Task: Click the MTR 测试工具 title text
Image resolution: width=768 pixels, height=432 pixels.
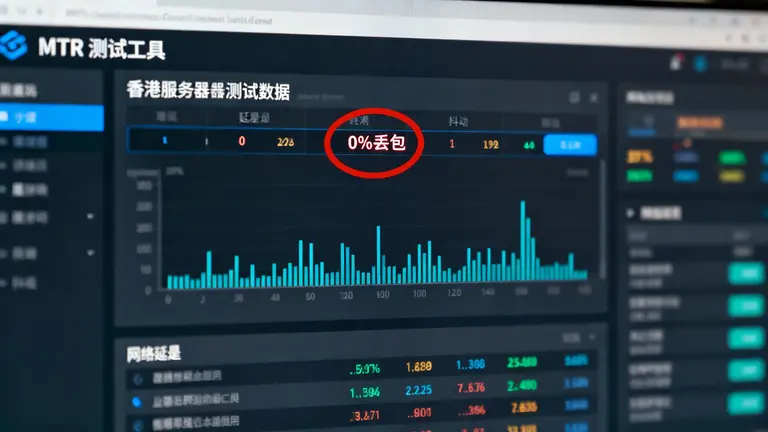Action: pyautogui.click(x=102, y=49)
